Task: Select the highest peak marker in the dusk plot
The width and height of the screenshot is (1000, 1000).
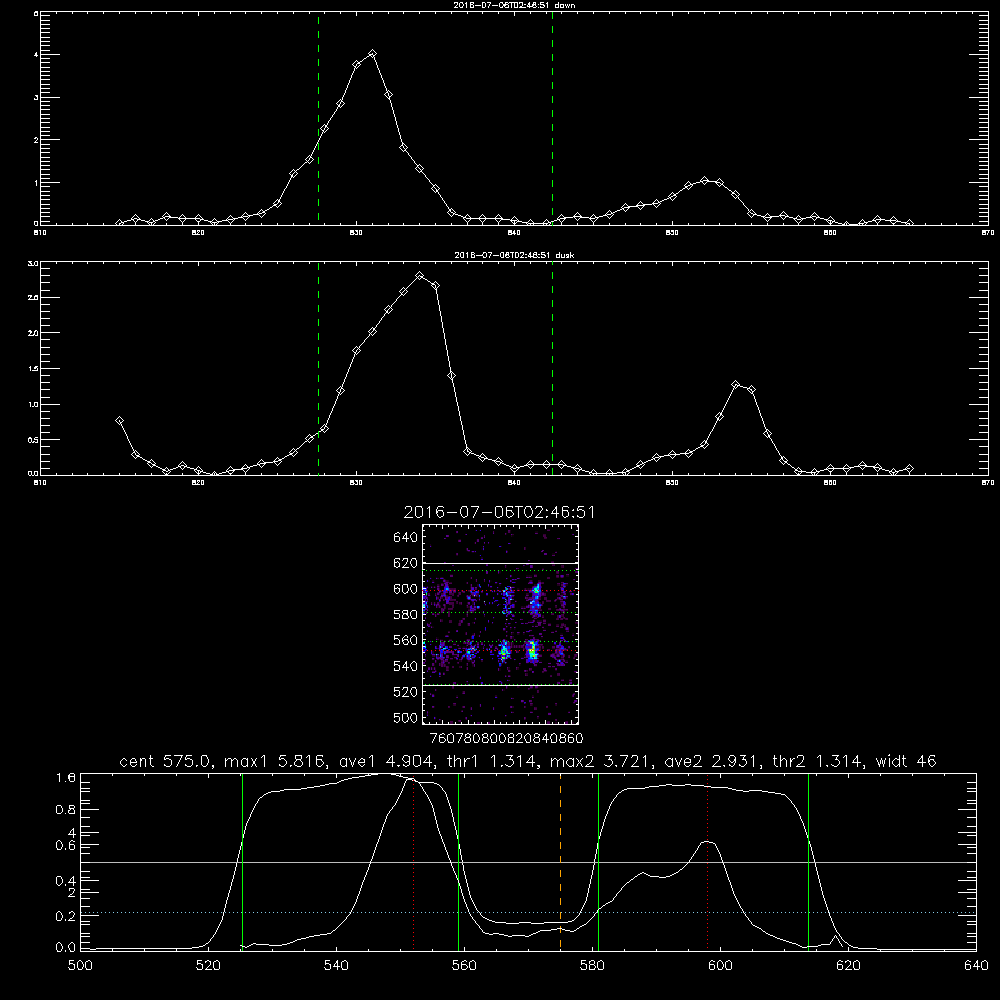Action: pyautogui.click(x=419, y=276)
